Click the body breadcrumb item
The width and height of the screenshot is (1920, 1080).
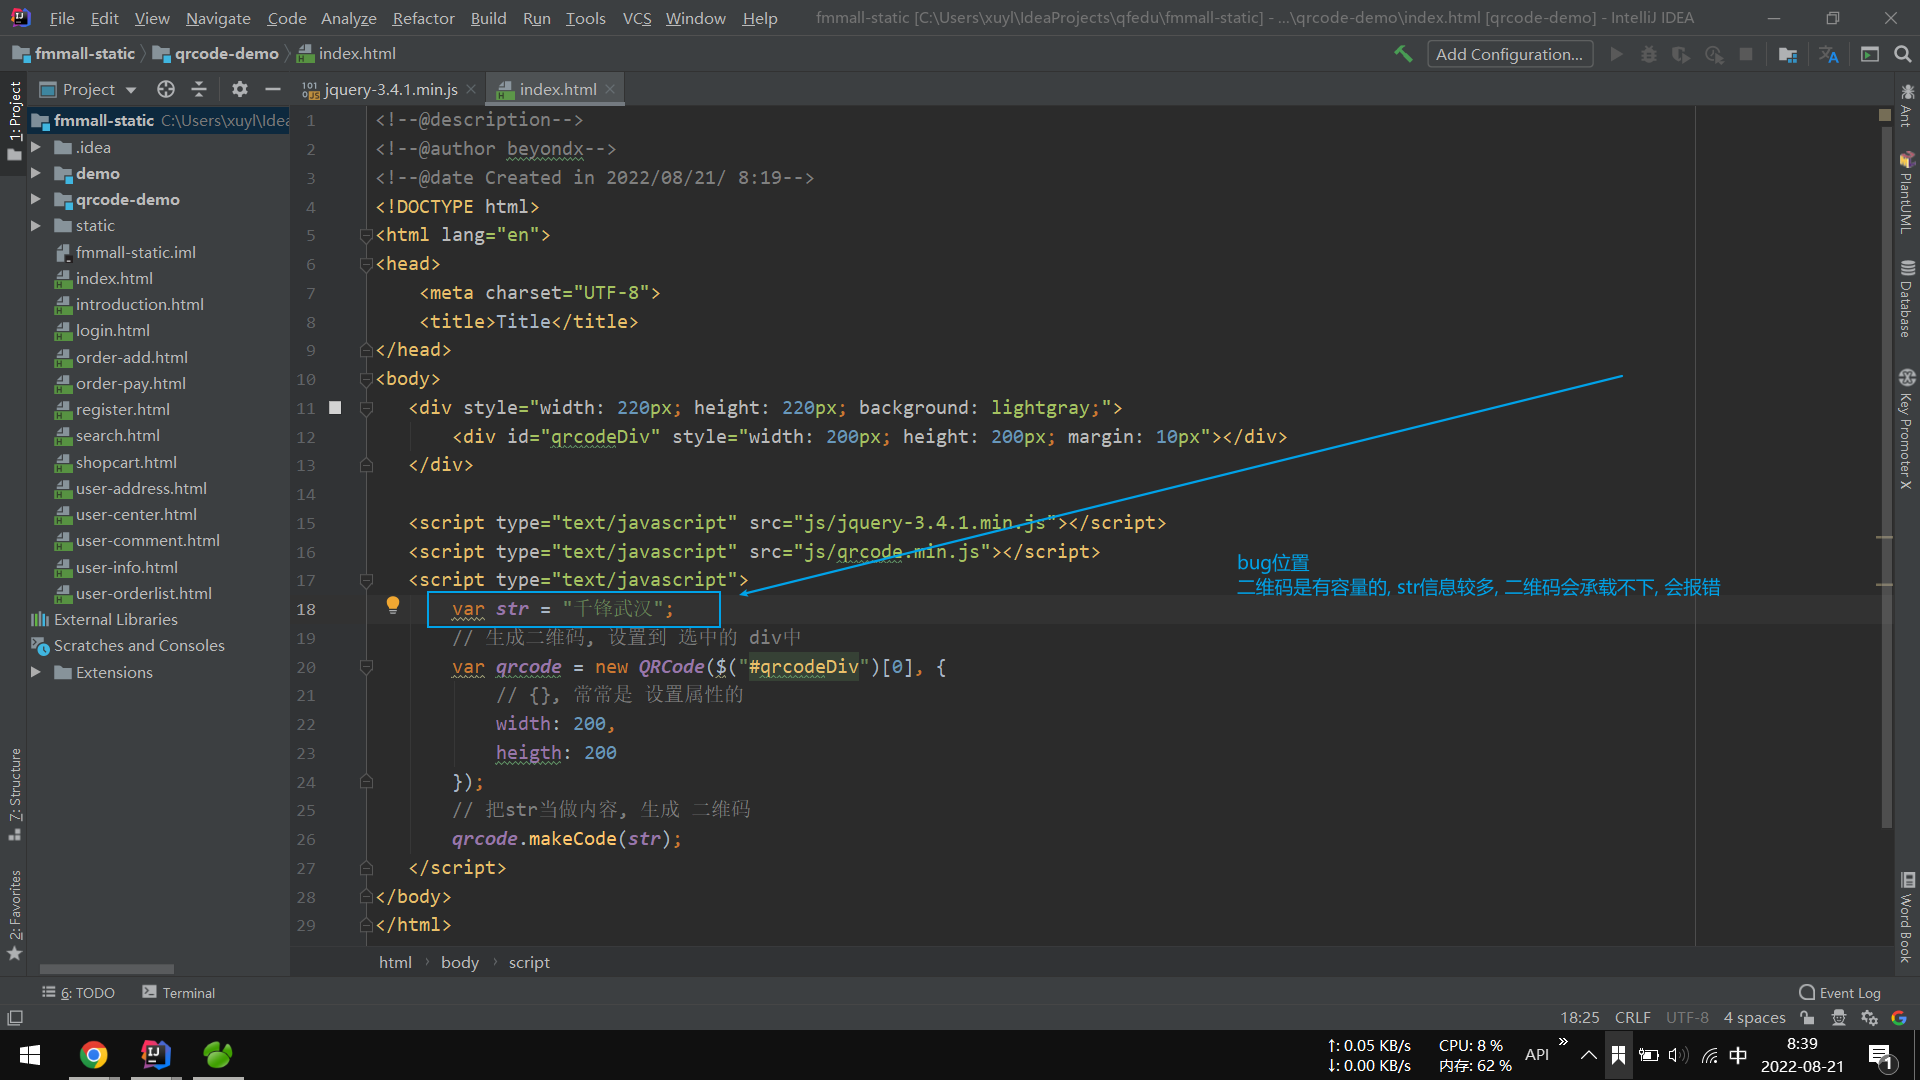point(460,962)
